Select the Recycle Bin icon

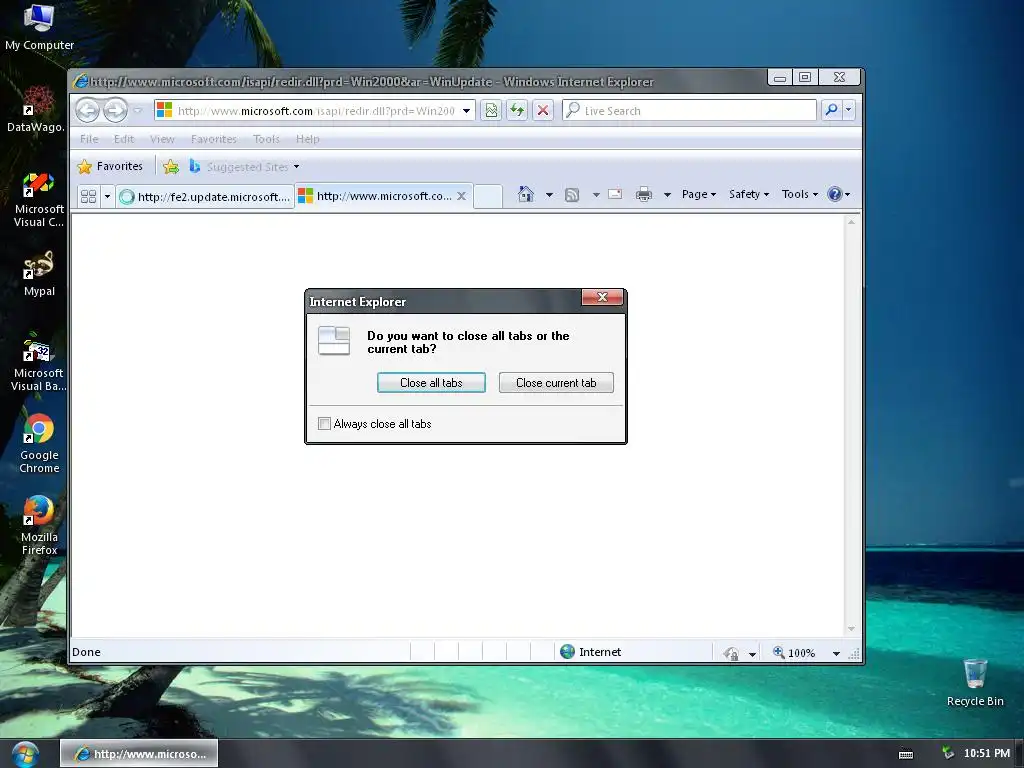tap(975, 683)
